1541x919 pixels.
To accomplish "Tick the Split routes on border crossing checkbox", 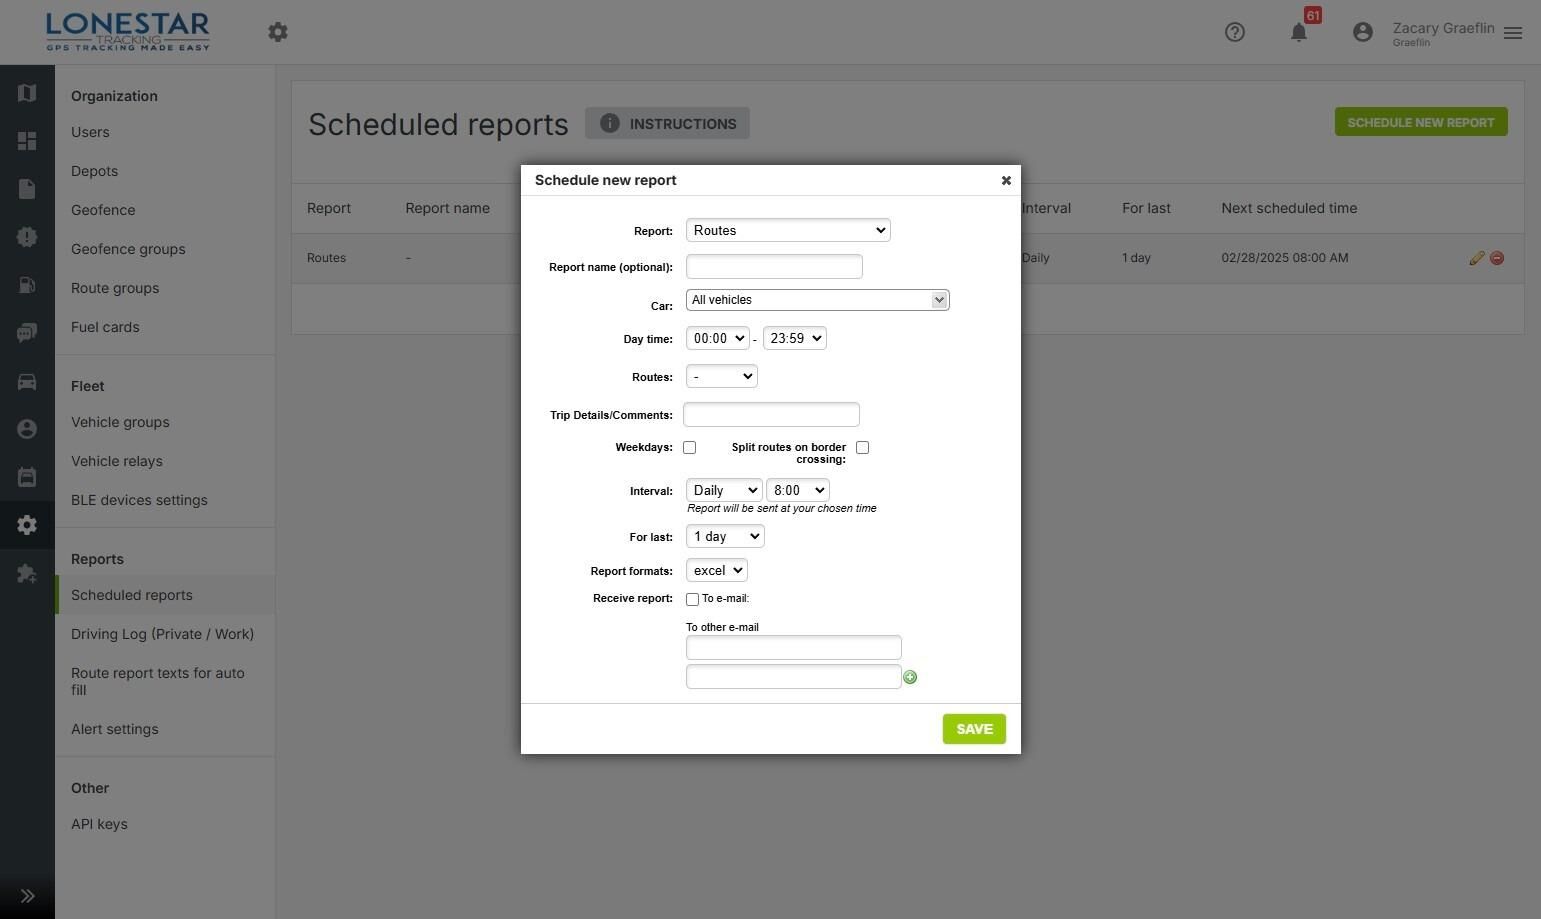I will [862, 447].
